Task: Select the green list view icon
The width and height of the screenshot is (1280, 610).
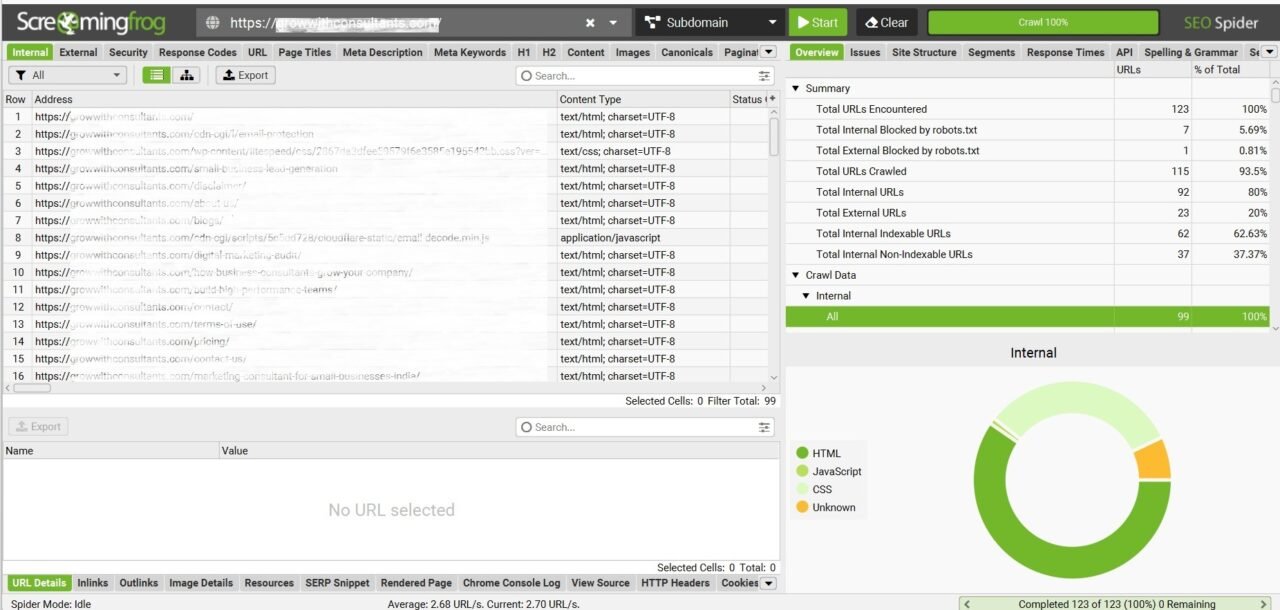Action: 155,74
